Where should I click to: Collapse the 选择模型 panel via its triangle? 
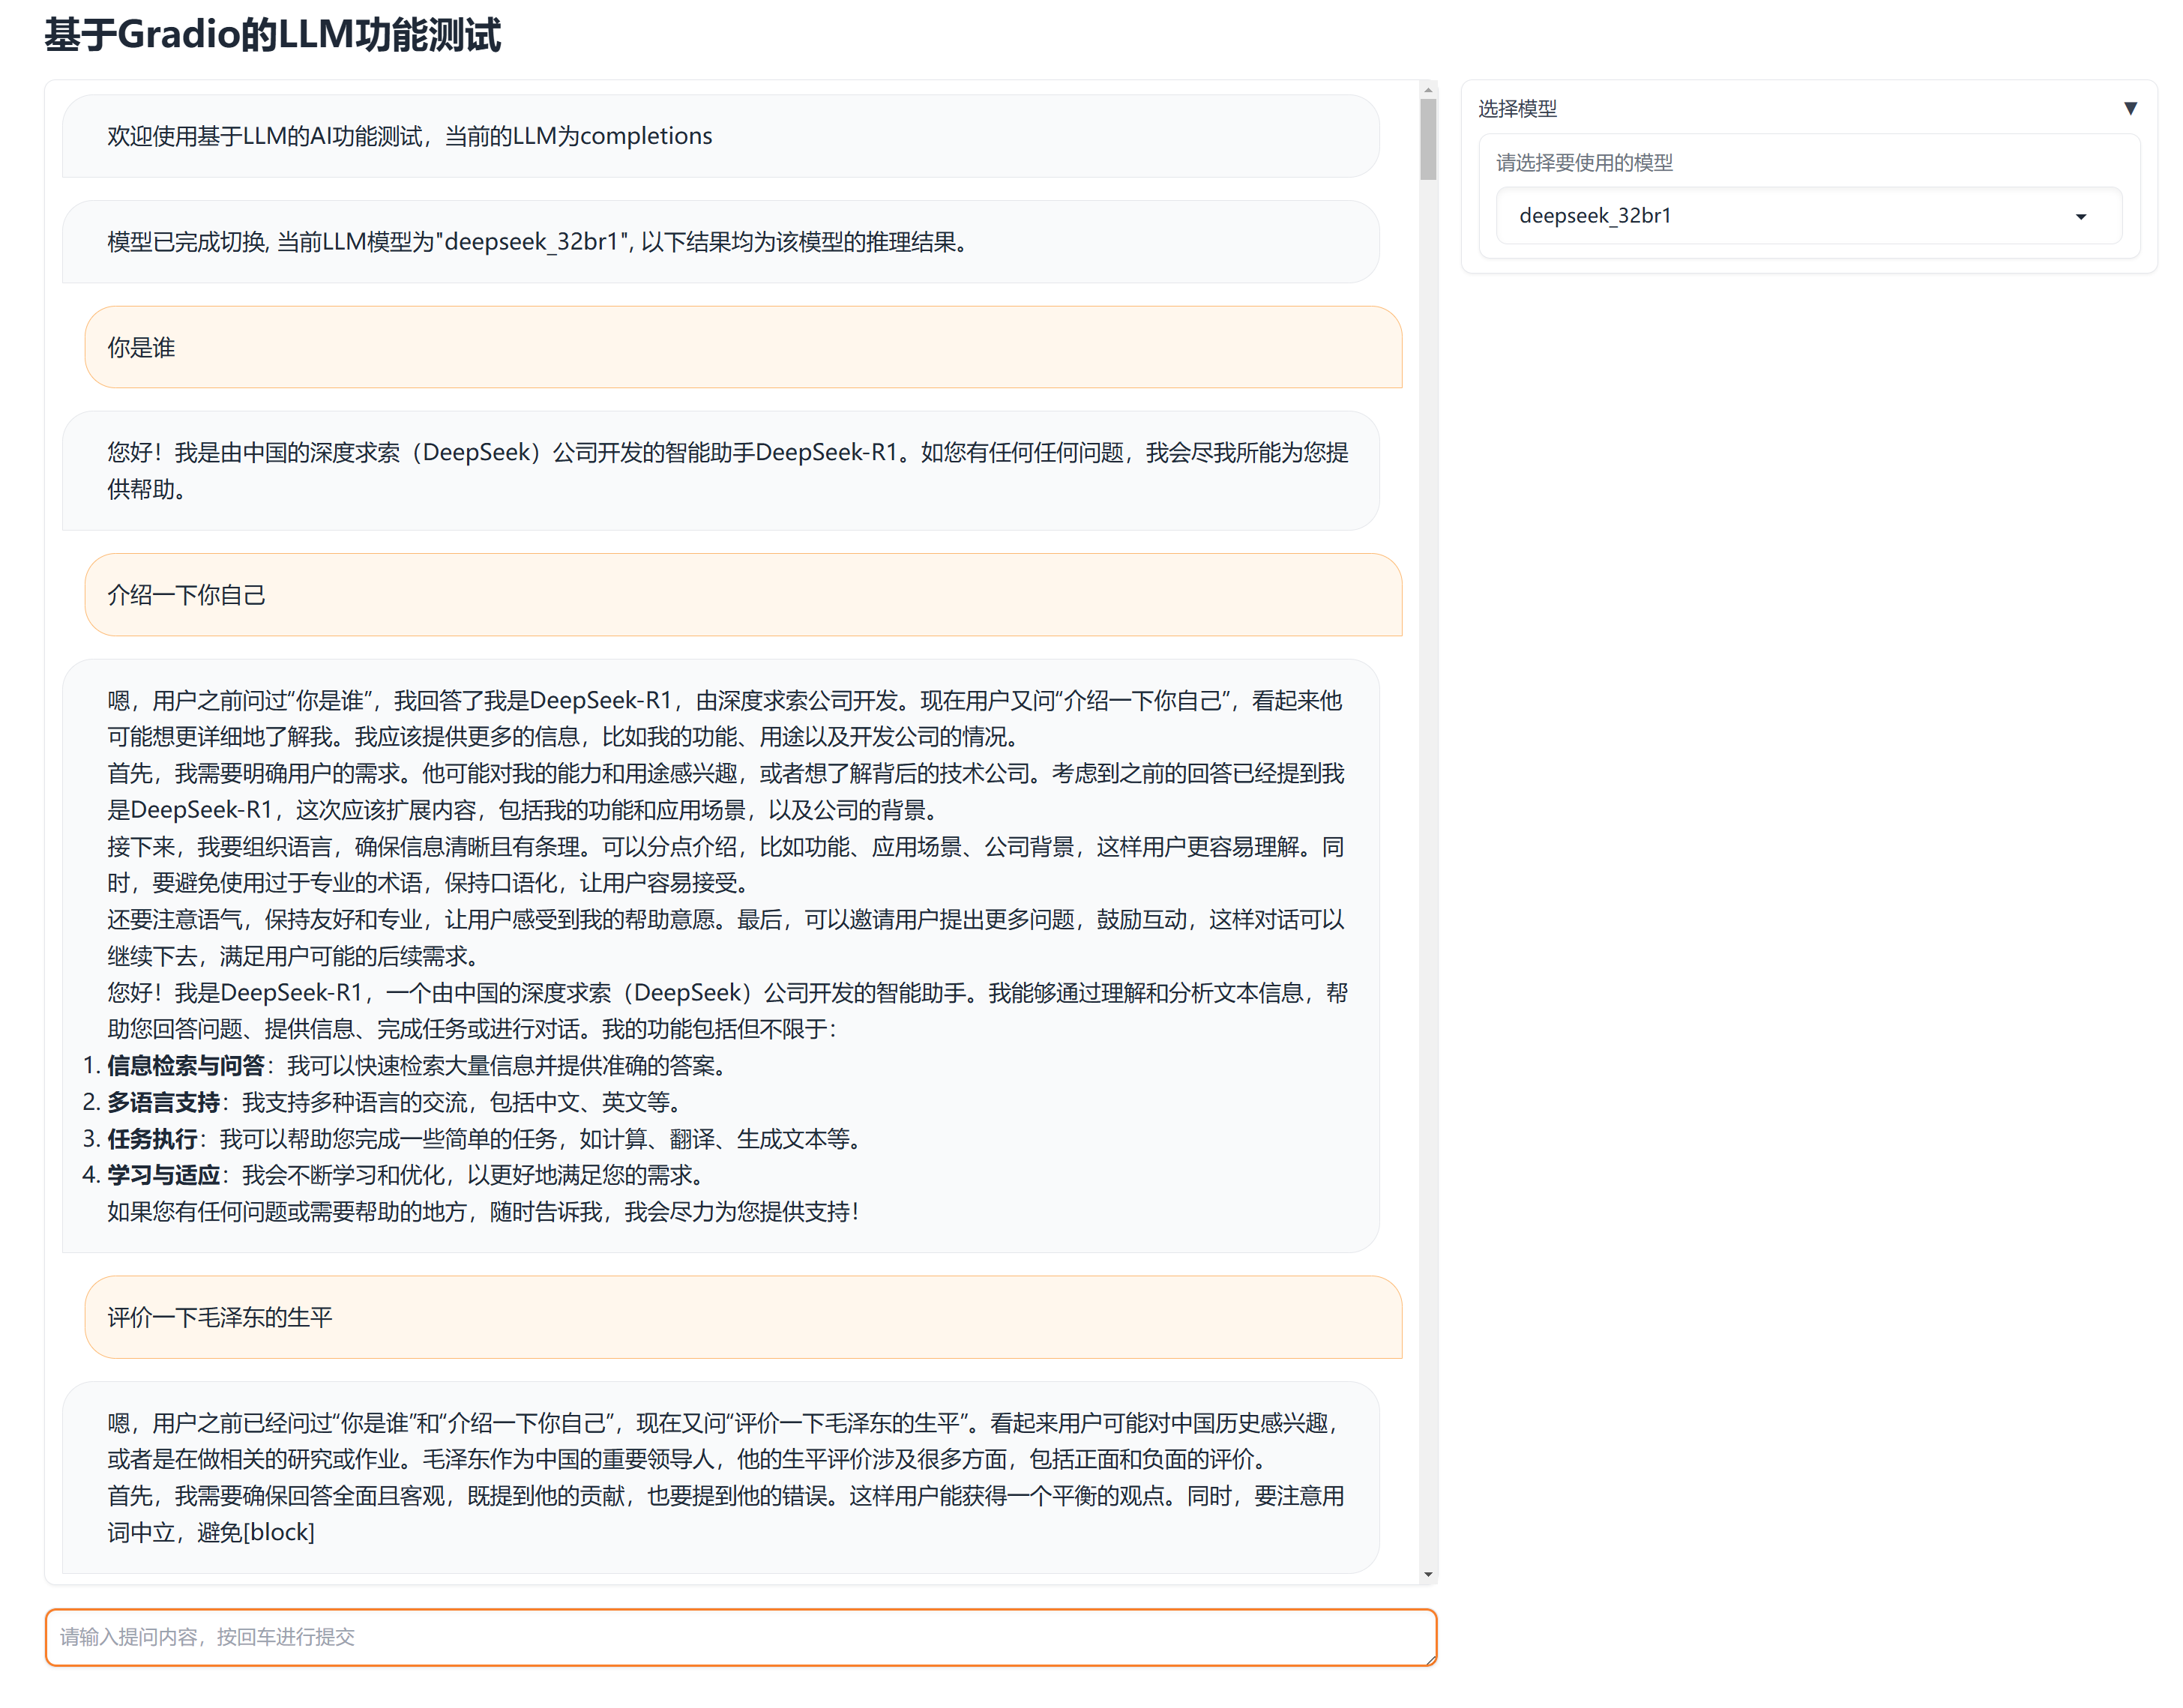[2130, 108]
